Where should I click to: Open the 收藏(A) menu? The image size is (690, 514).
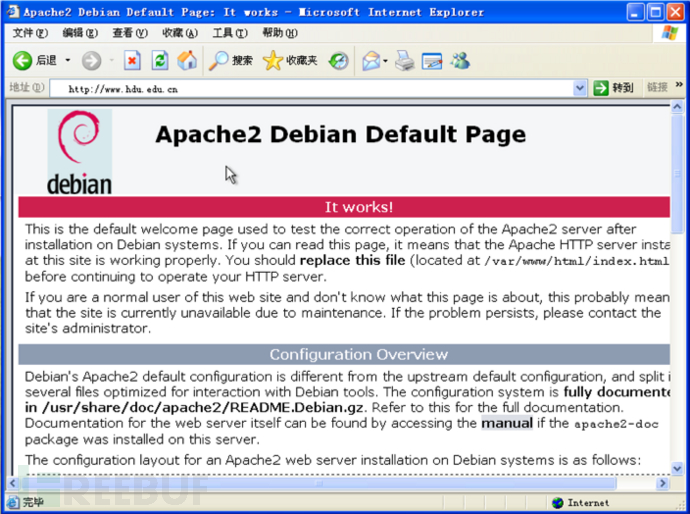click(180, 33)
